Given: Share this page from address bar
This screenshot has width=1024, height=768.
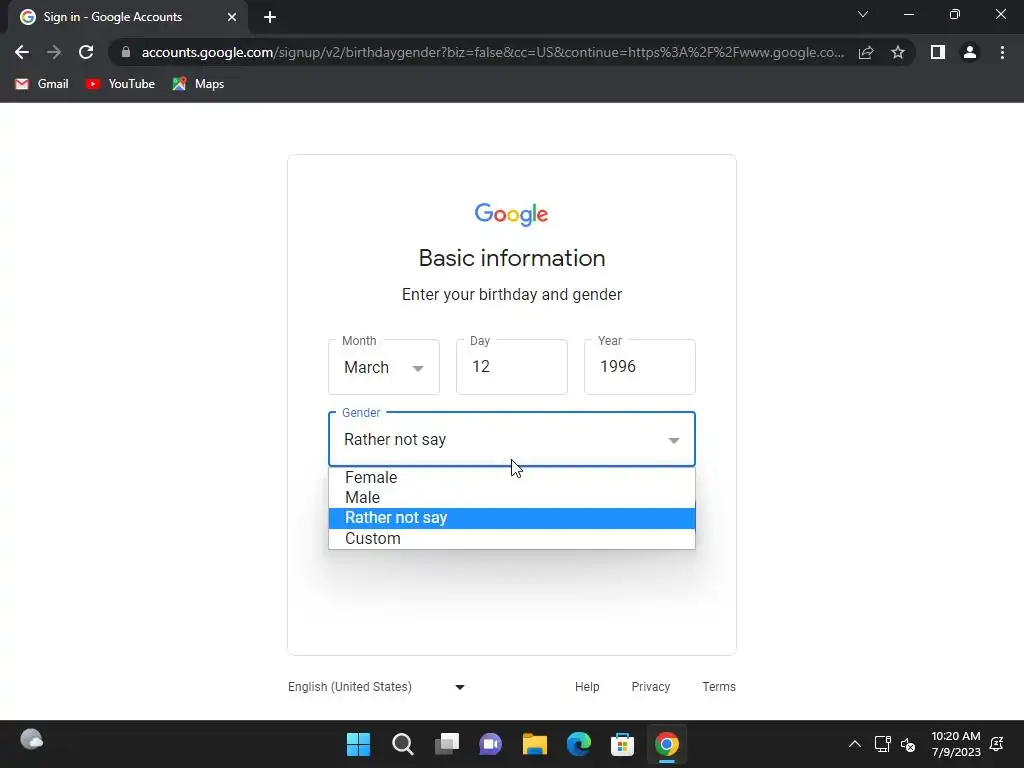Looking at the screenshot, I should [x=866, y=52].
